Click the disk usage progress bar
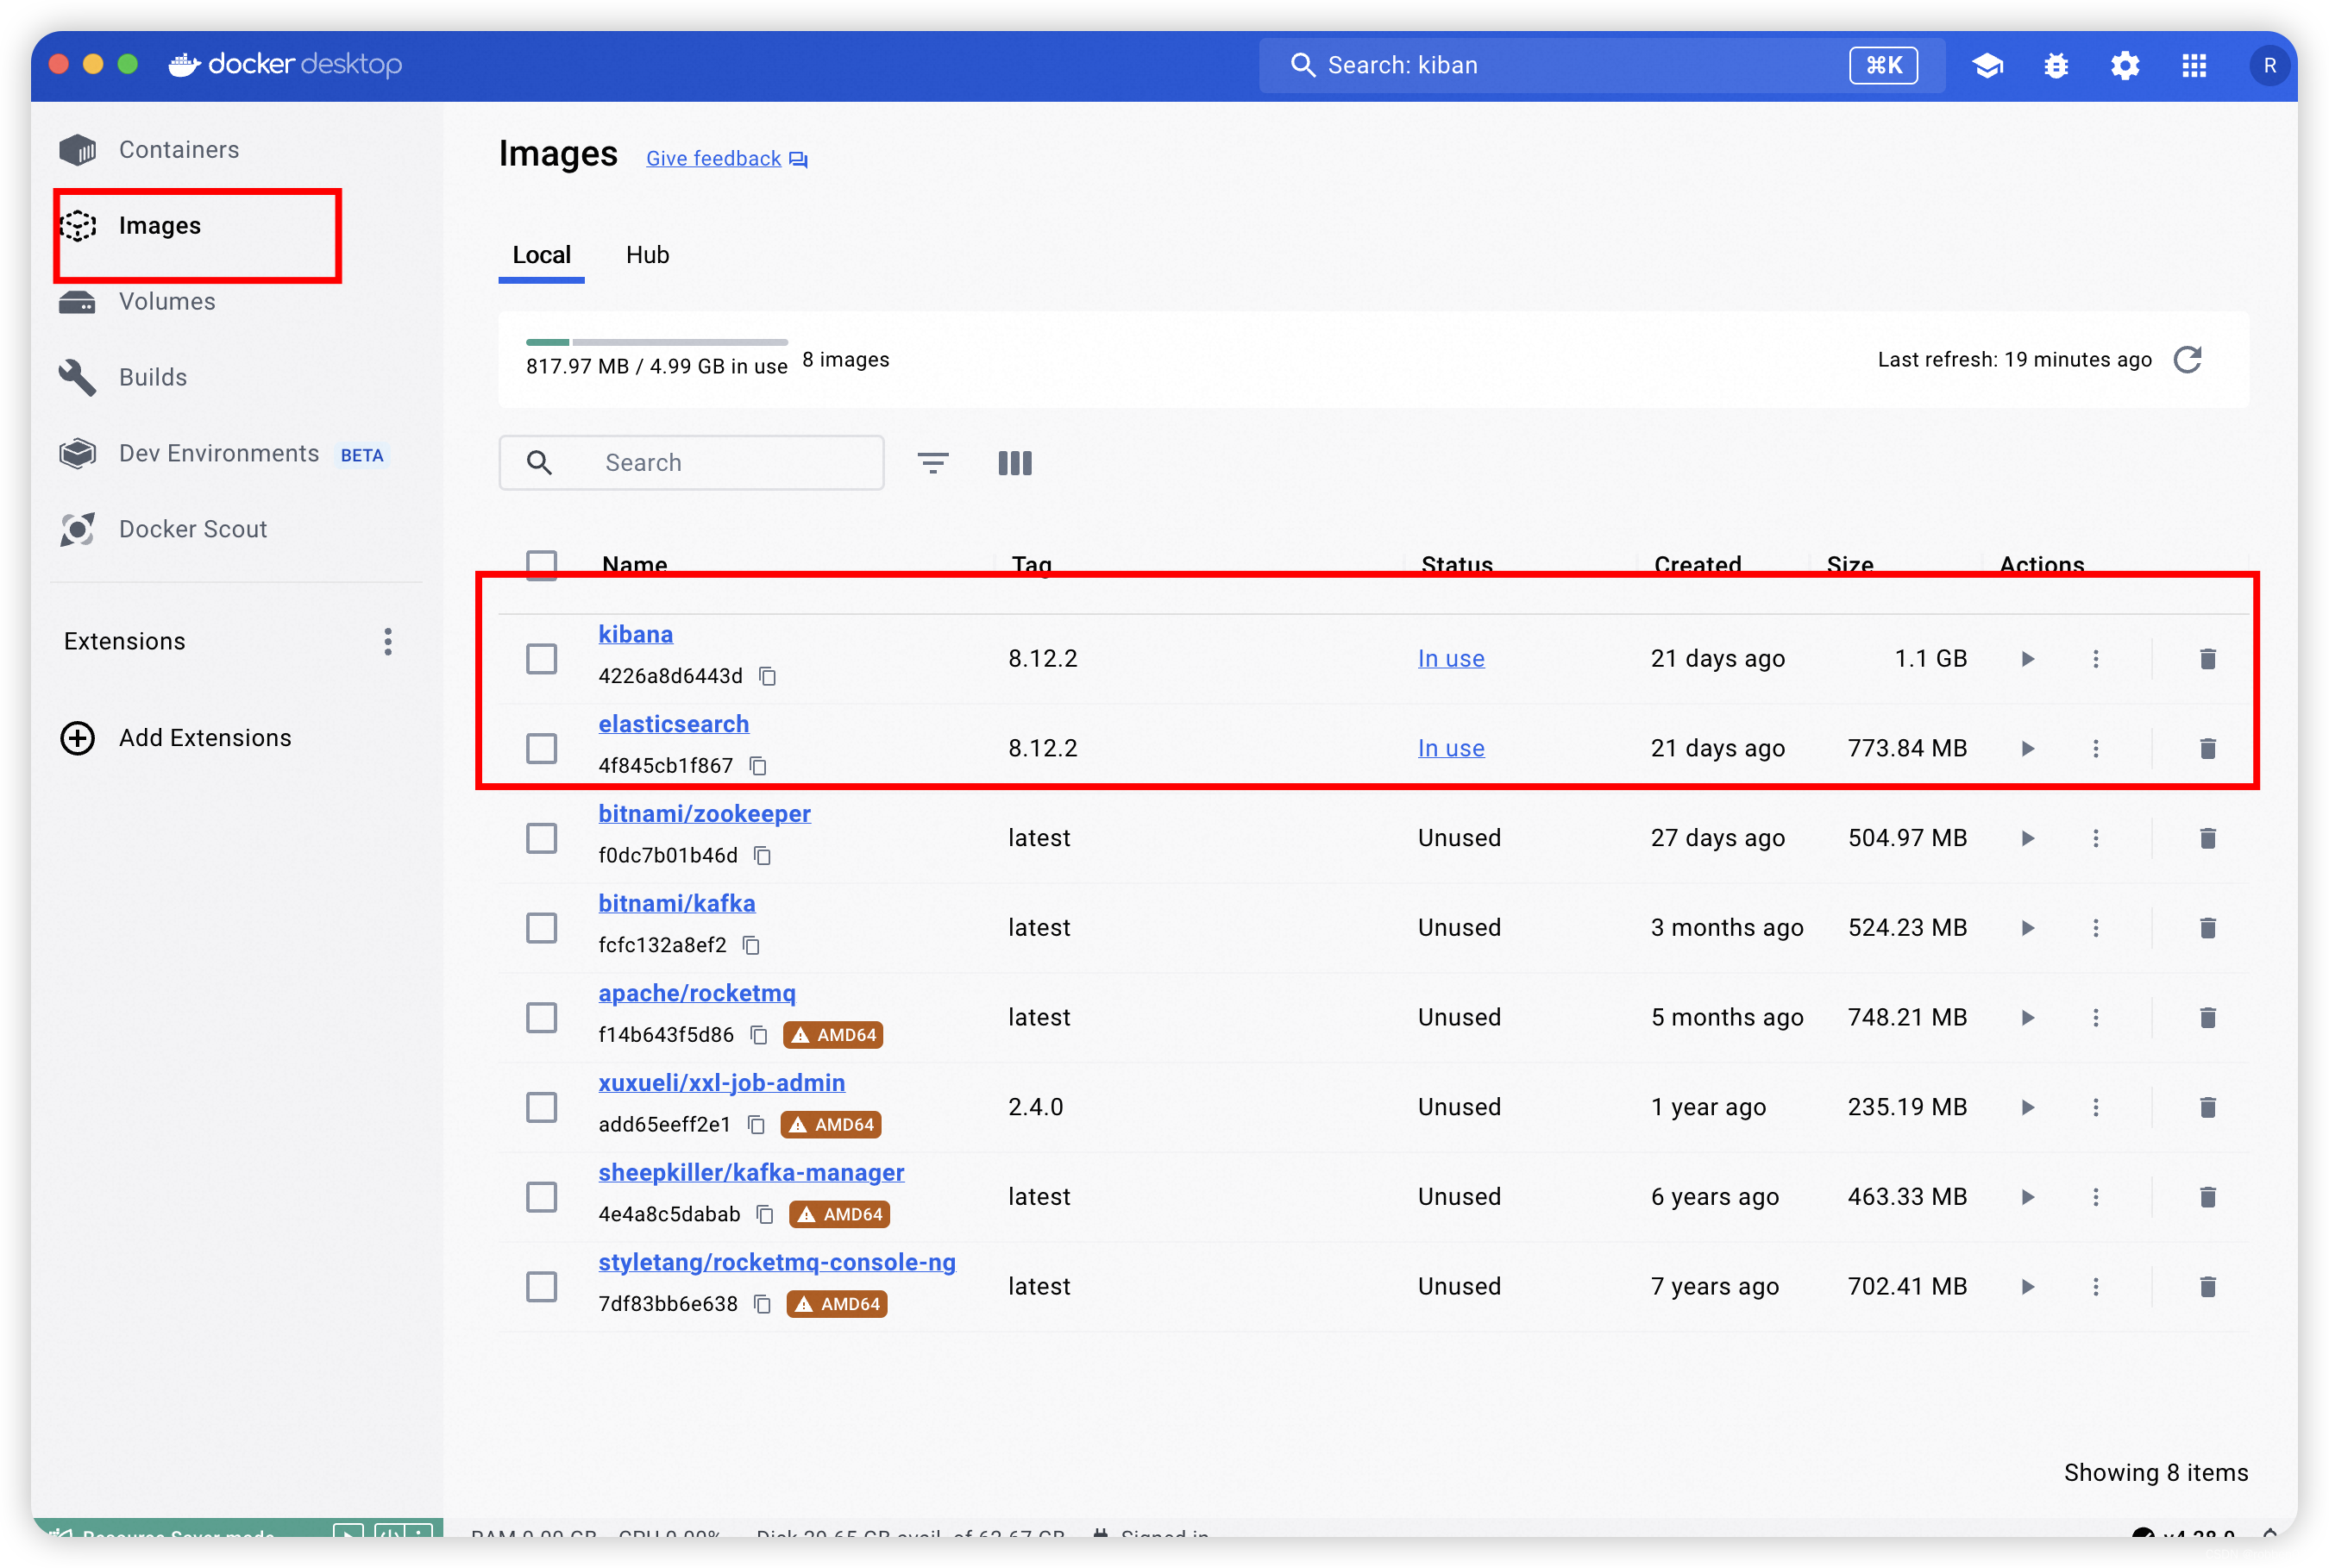2329x1568 pixels. 656,343
